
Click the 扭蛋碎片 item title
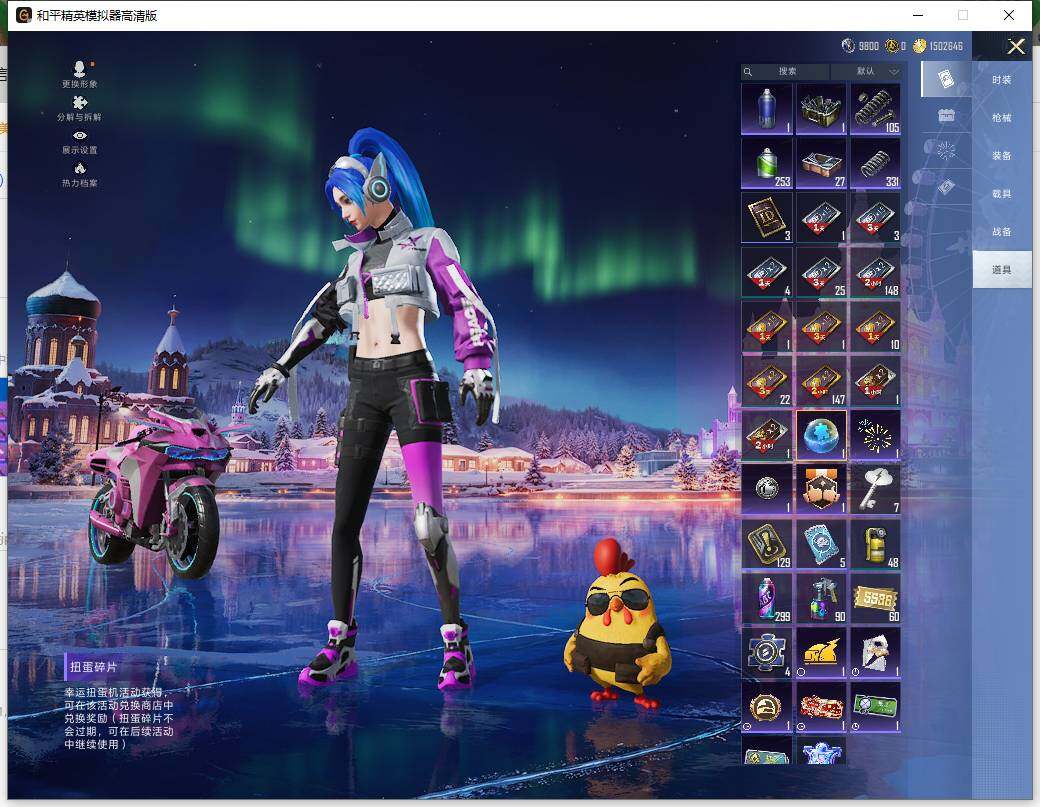tap(94, 667)
